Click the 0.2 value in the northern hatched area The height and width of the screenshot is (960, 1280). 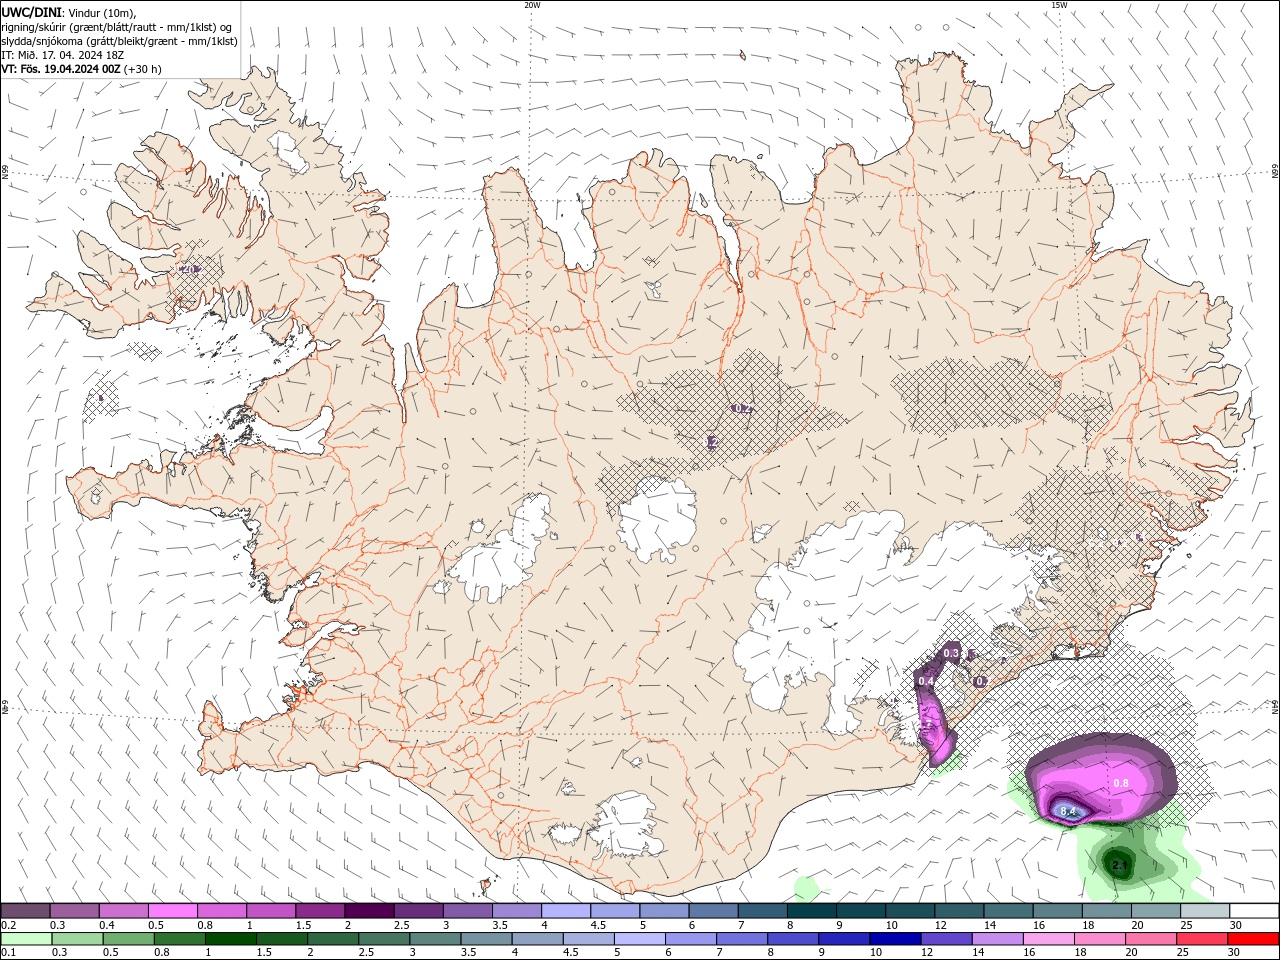click(742, 408)
